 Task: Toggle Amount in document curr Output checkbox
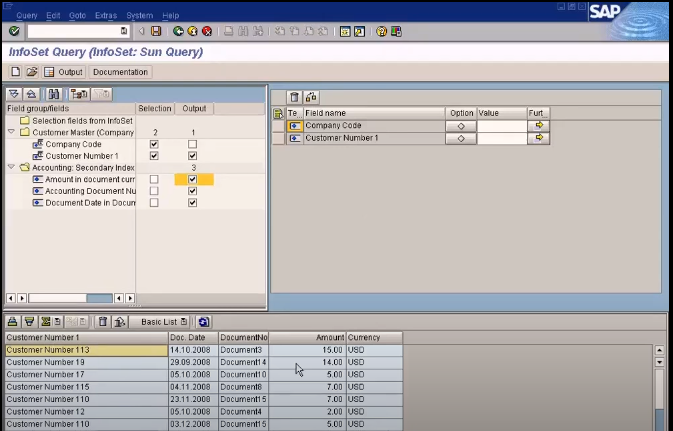click(192, 179)
